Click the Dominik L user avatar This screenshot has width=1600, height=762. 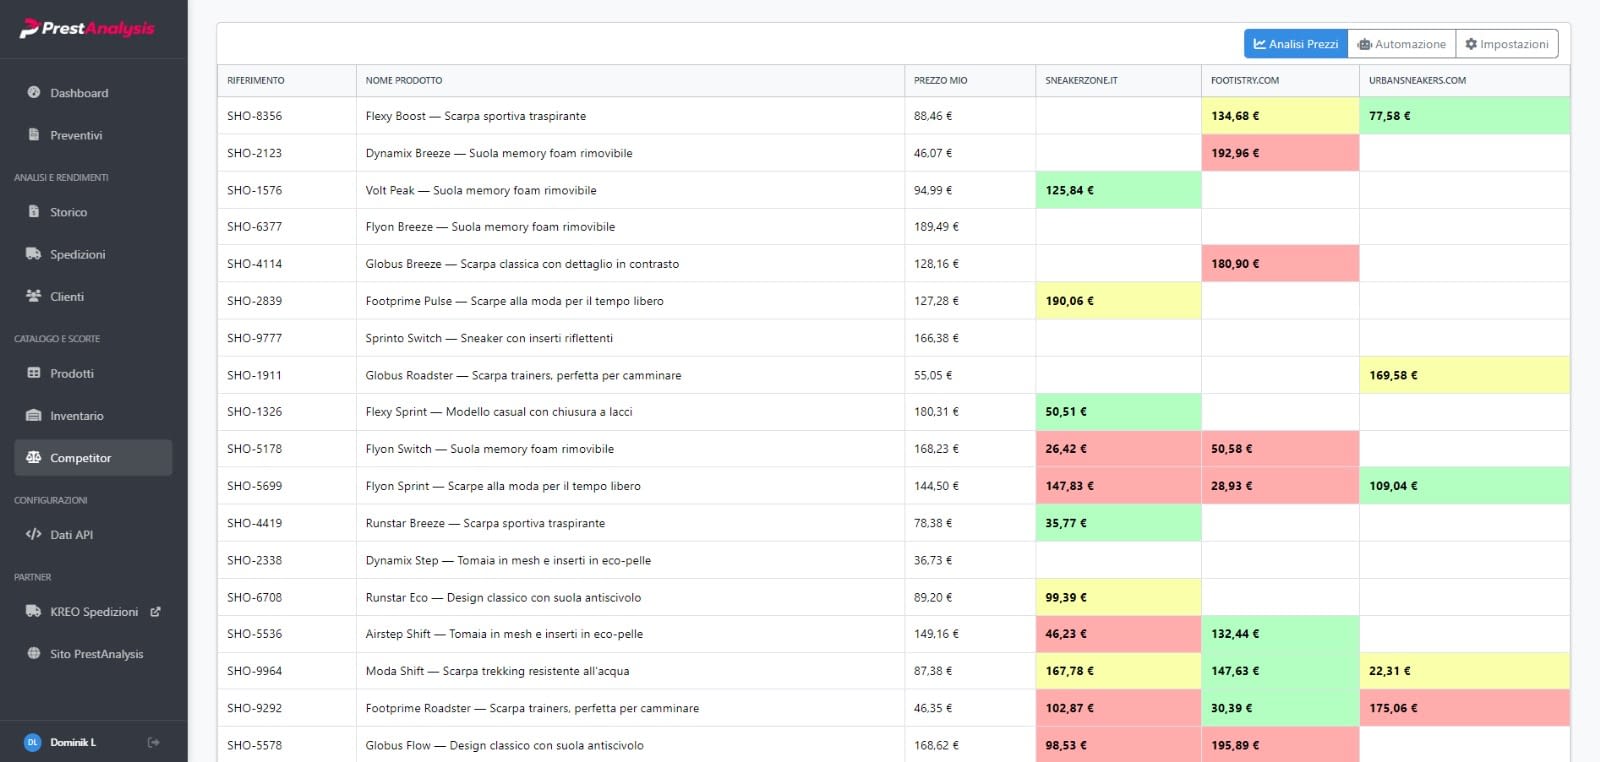coord(32,742)
